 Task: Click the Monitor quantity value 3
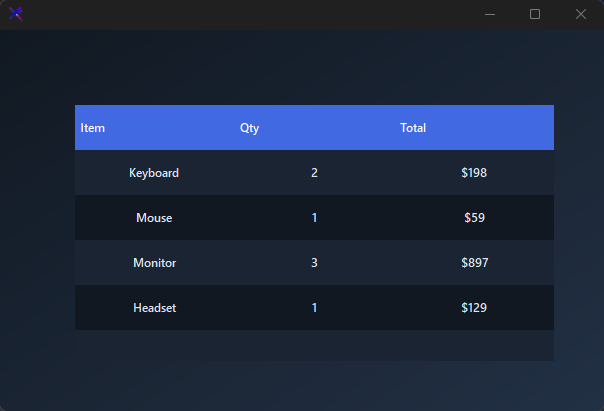click(x=314, y=263)
